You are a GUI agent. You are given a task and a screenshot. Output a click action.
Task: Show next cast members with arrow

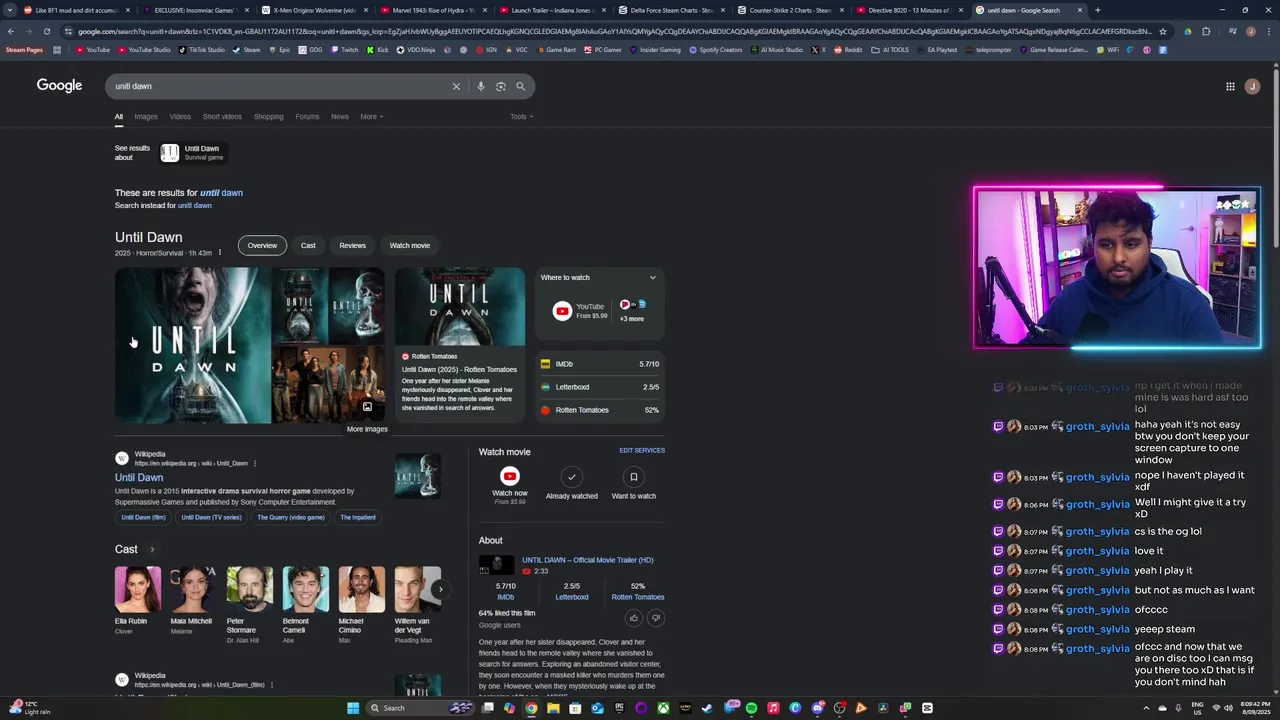440,589
